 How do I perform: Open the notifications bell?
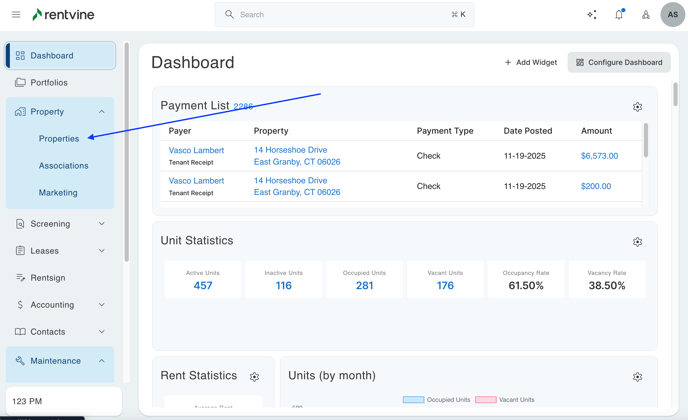point(619,15)
